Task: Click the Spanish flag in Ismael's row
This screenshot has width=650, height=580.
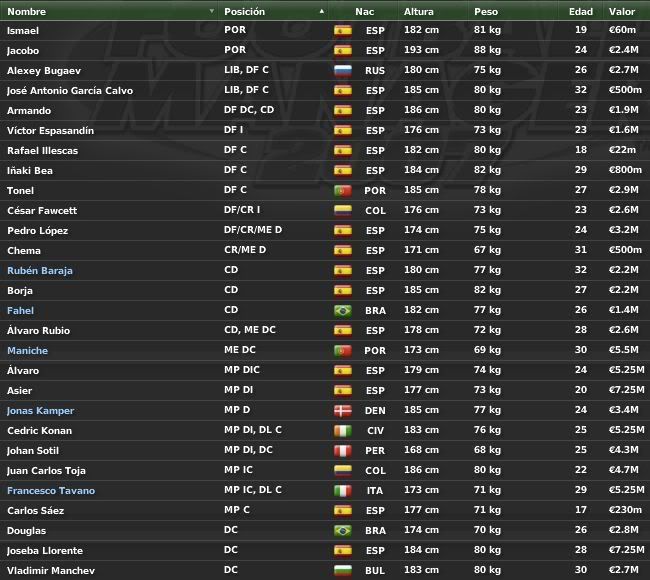Action: coord(343,30)
